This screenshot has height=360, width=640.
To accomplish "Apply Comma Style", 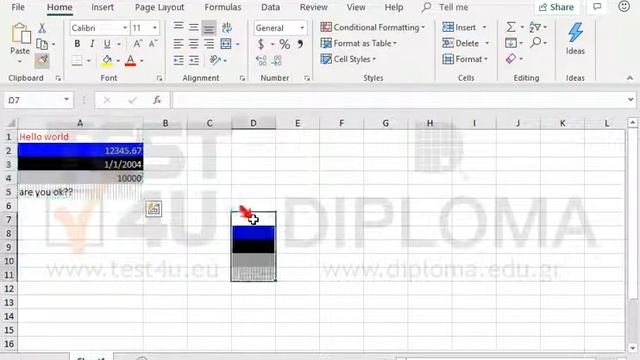I will (x=300, y=44).
